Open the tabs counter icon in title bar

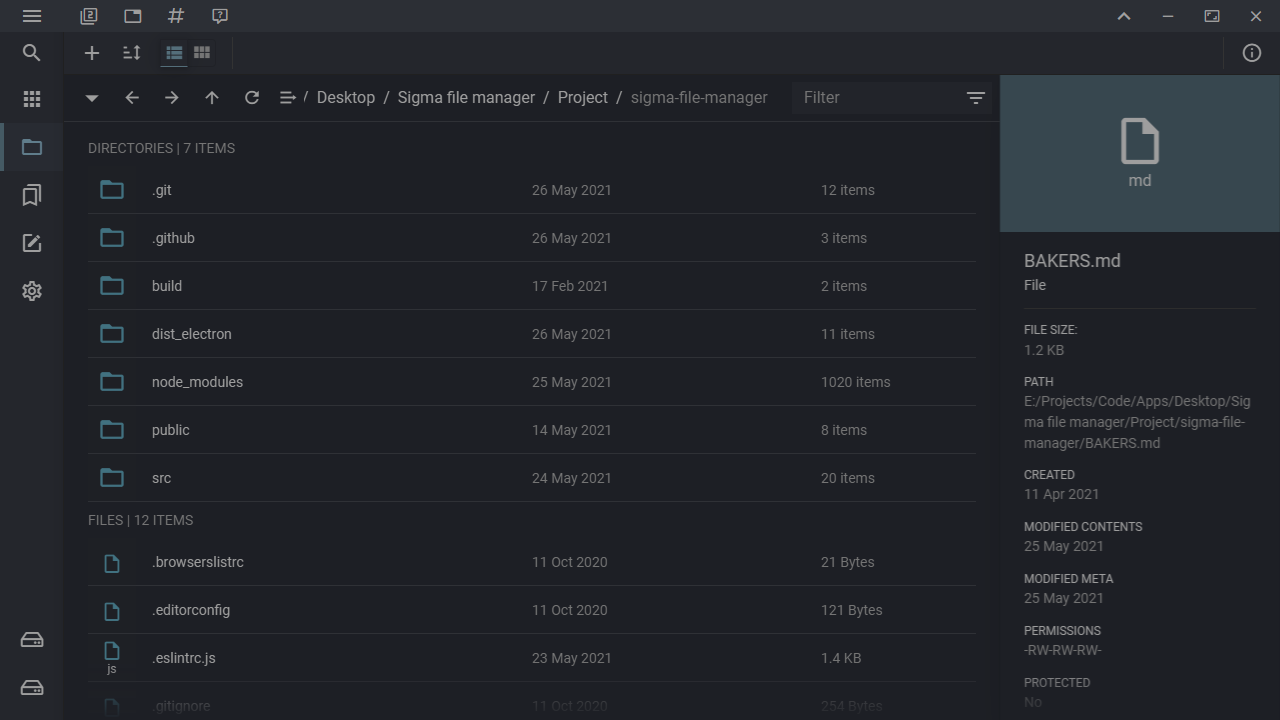89,16
